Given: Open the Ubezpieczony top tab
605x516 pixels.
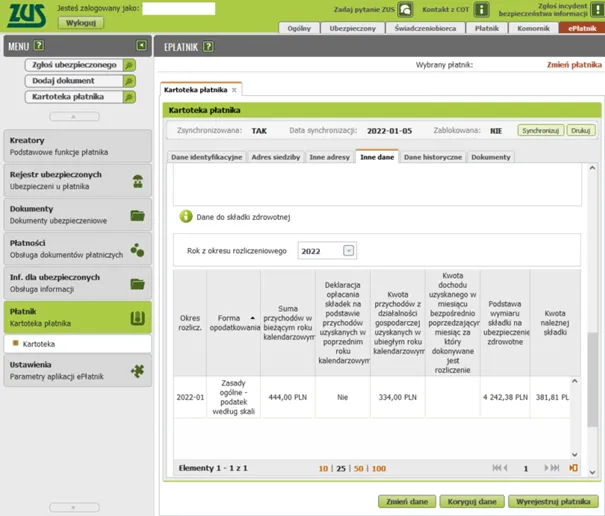Looking at the screenshot, I should 352,29.
